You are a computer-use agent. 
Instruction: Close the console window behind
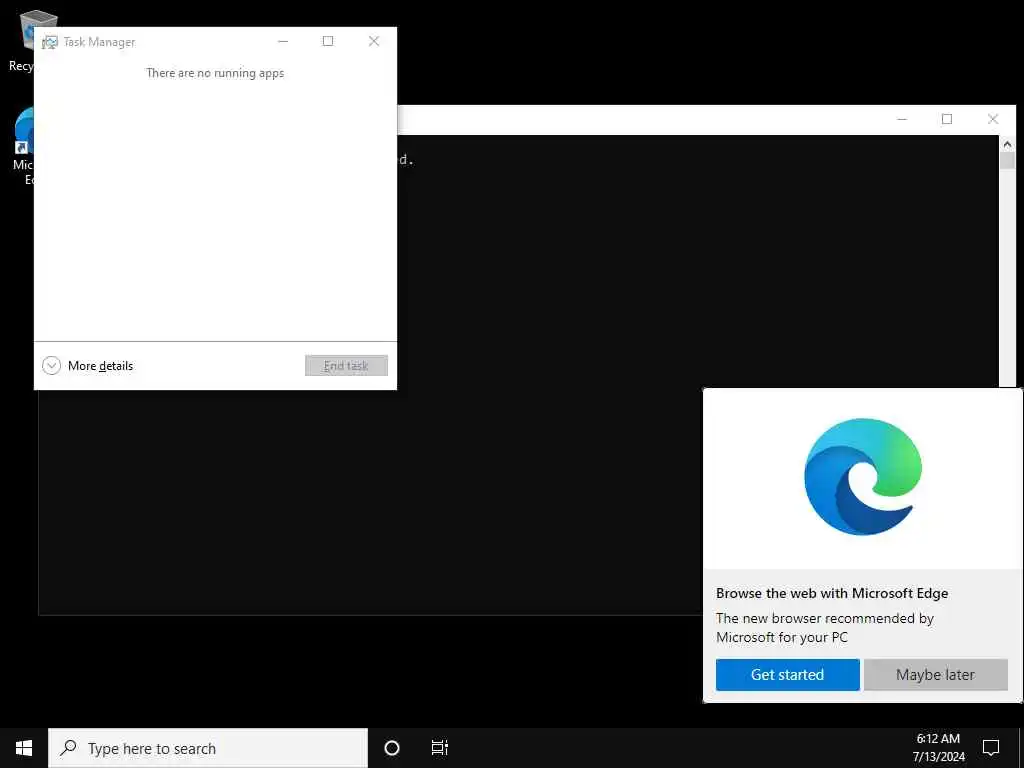(993, 119)
